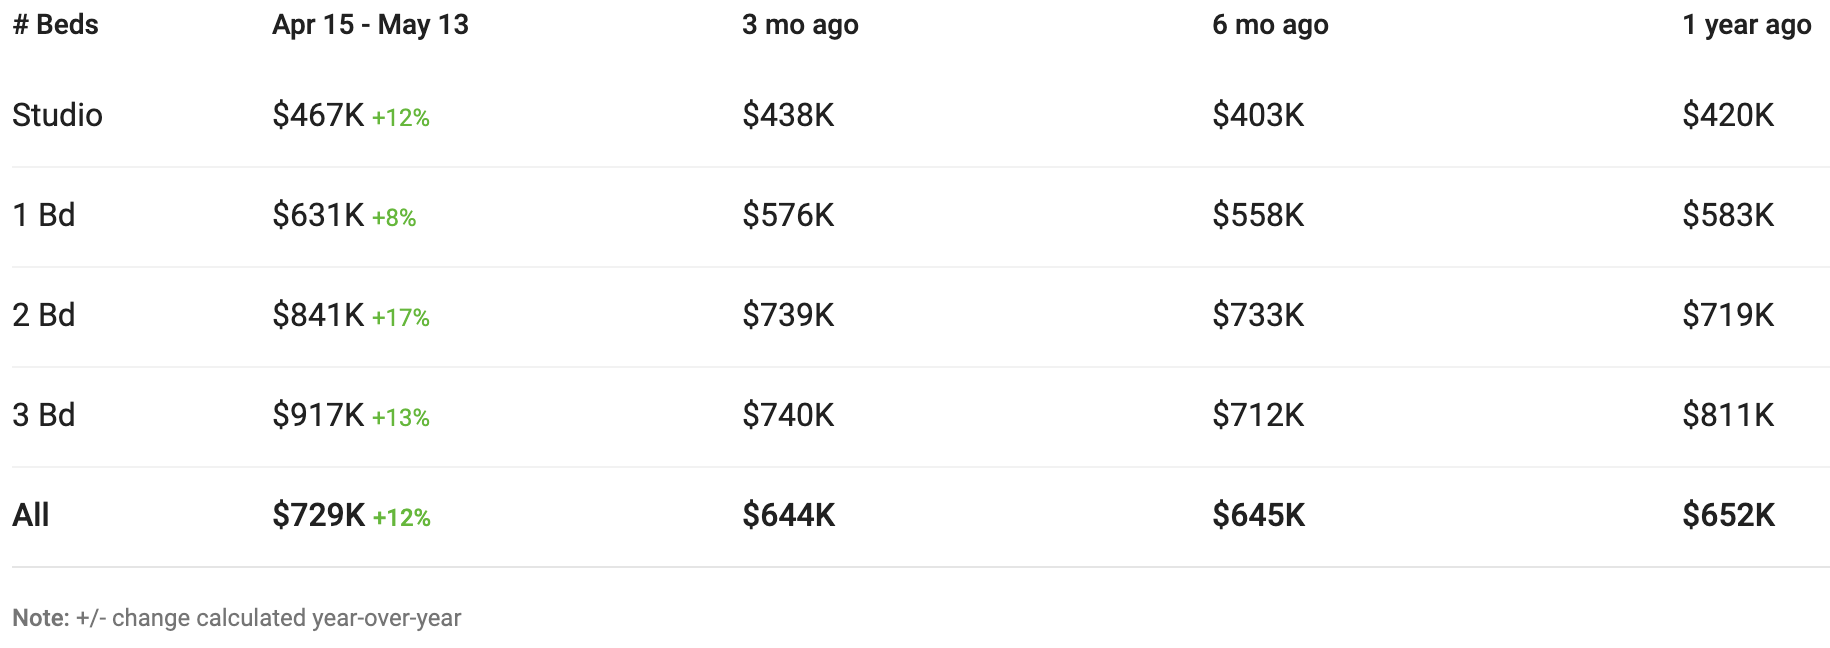Click the year-over-year change note text
The image size is (1830, 648).
237,618
